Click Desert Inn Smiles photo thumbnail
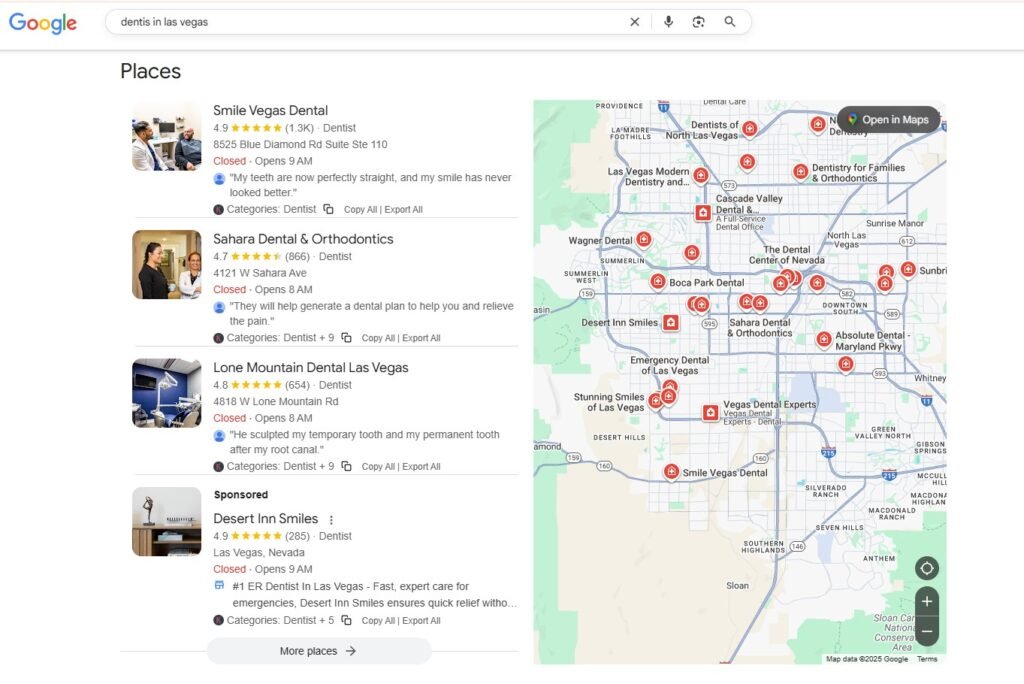The width and height of the screenshot is (1024, 684). (166, 522)
